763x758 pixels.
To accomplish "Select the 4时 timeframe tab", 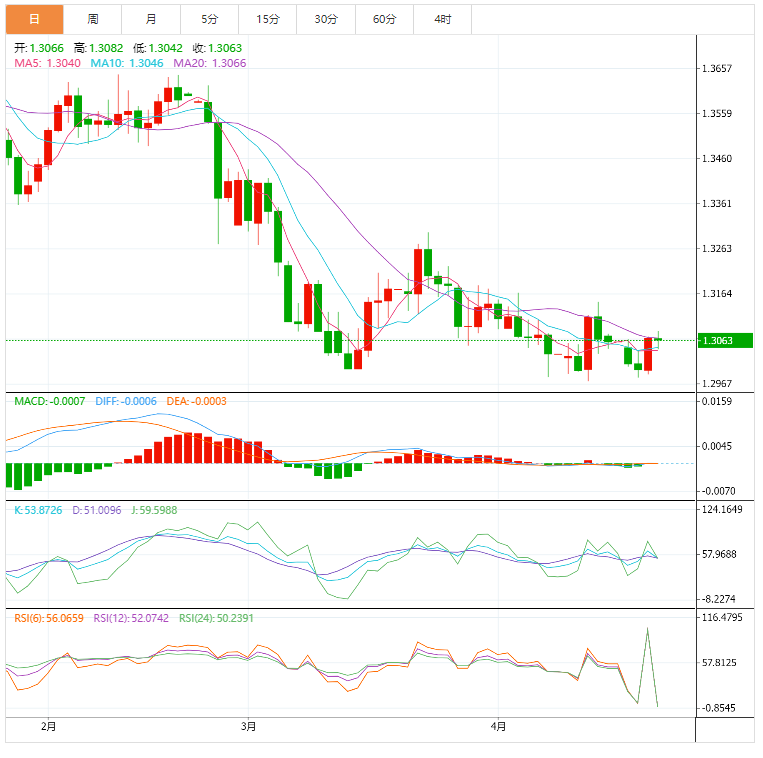I will coord(443,19).
